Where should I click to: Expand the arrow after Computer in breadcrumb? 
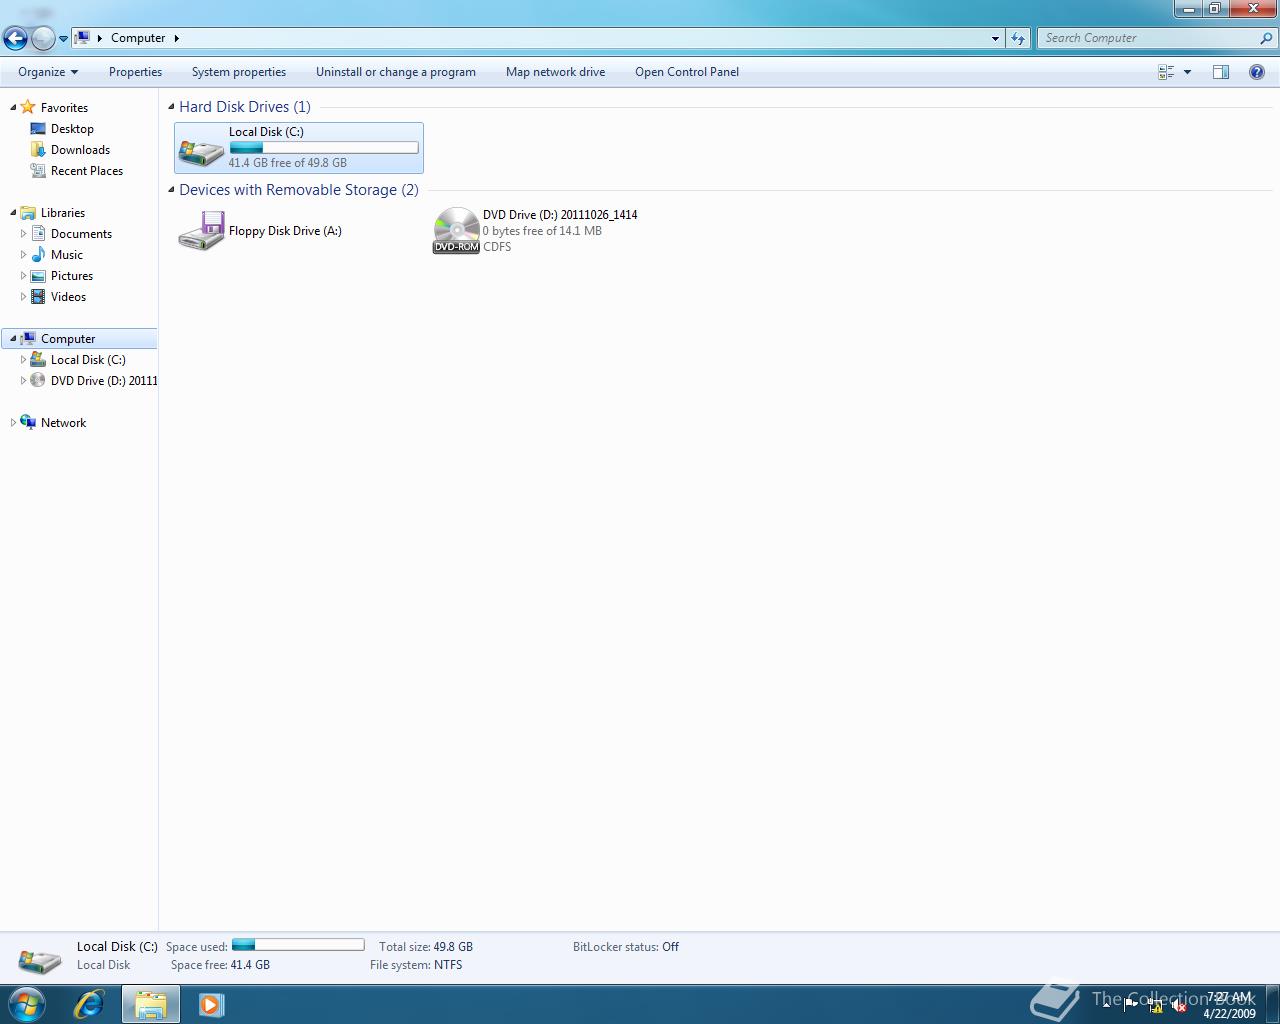pyautogui.click(x=177, y=38)
